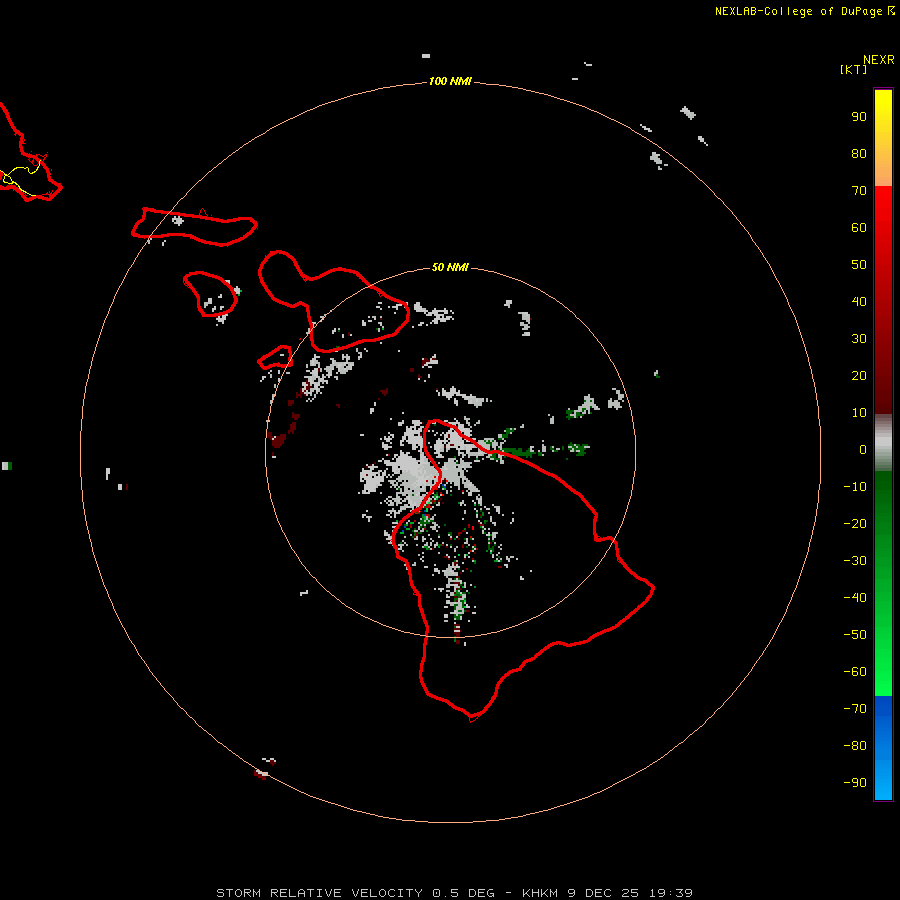Click the 20 value on the velocity scale

[x=859, y=376]
